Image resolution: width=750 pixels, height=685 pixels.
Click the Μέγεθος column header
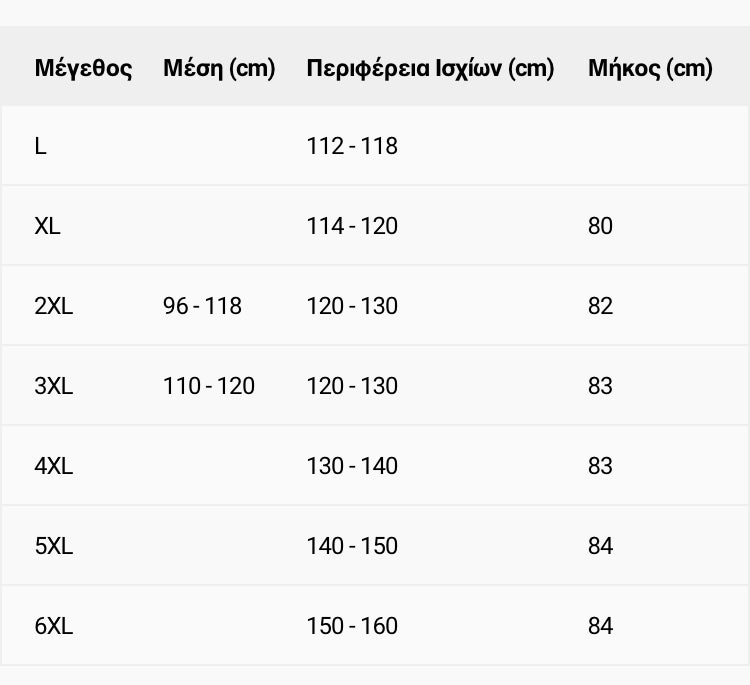pyautogui.click(x=83, y=68)
